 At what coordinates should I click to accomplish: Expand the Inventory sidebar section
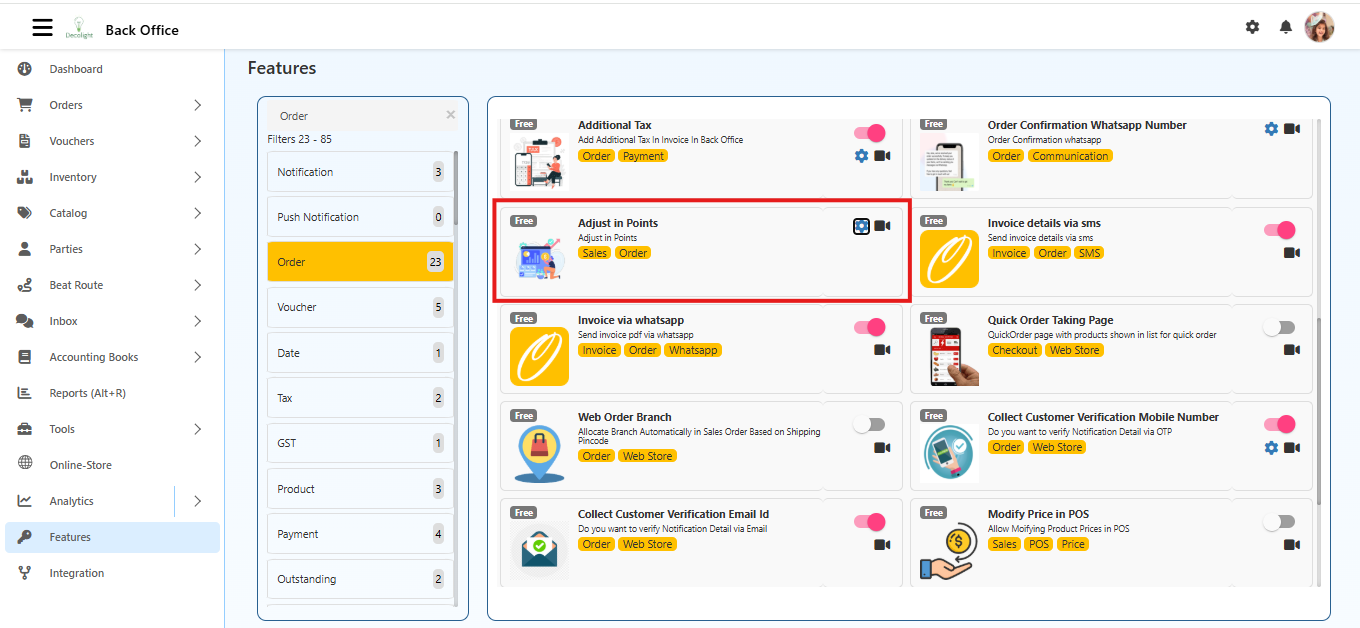pos(197,177)
